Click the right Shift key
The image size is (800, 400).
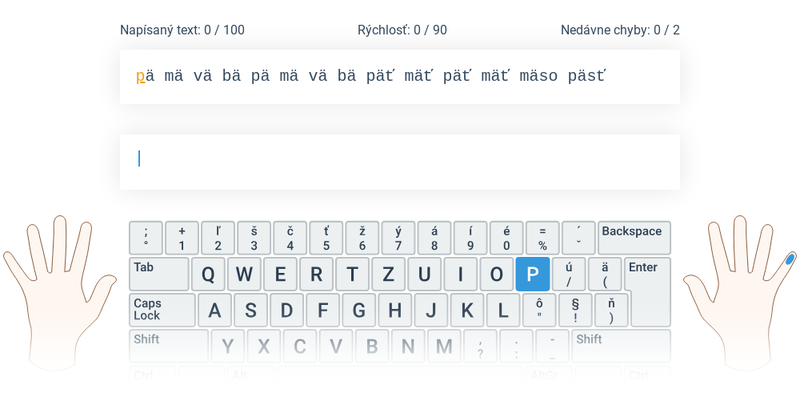click(x=621, y=346)
